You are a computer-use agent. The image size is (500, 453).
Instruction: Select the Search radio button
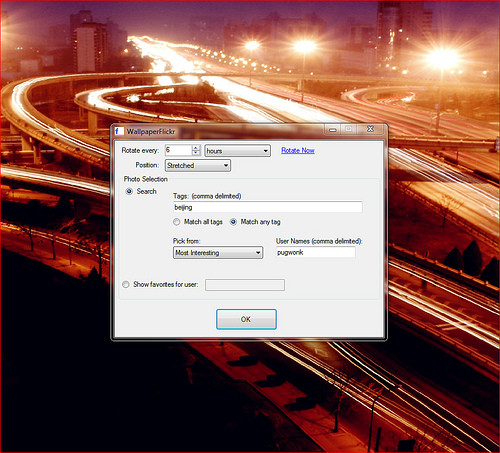click(129, 191)
